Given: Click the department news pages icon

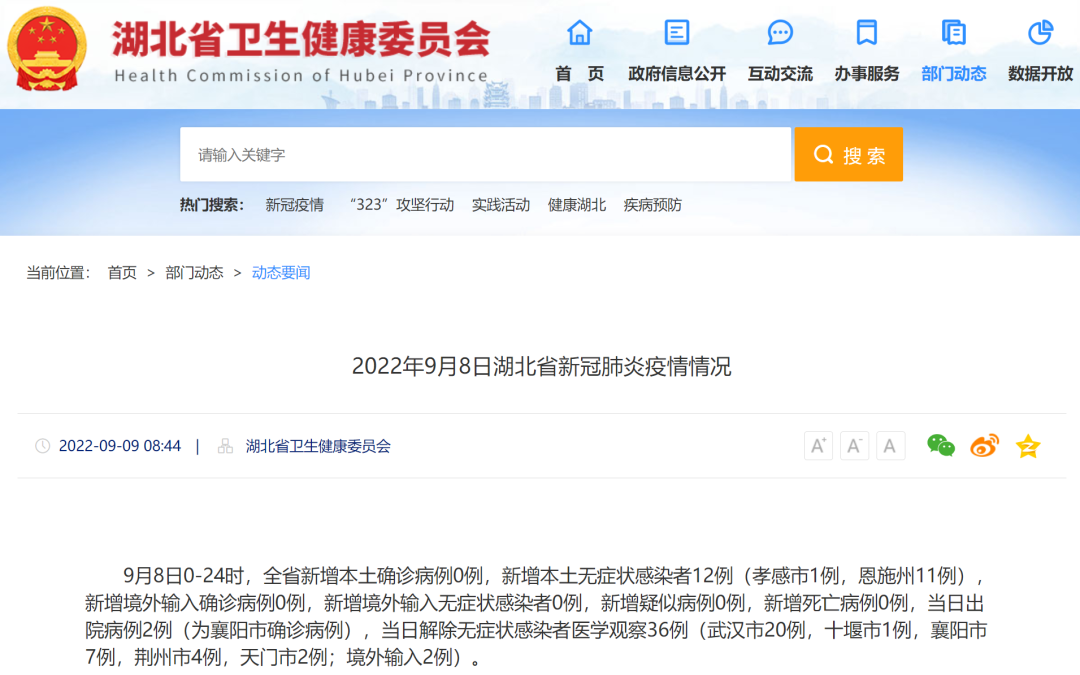Looking at the screenshot, I should tap(954, 33).
